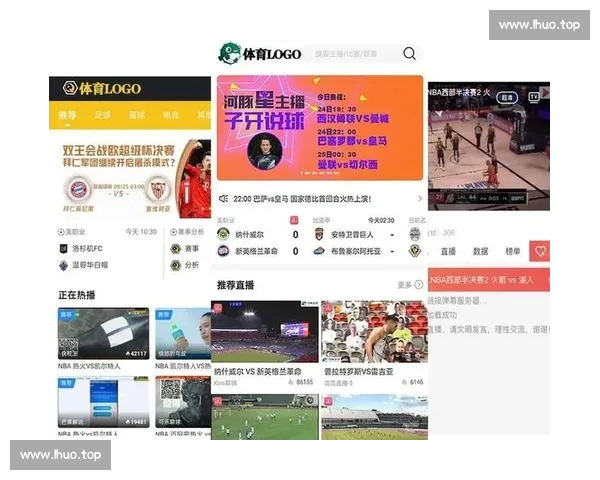Viewport: 600px width, 480px height.
Task: Open the green bottle stream thumbnail
Action: (x=183, y=333)
